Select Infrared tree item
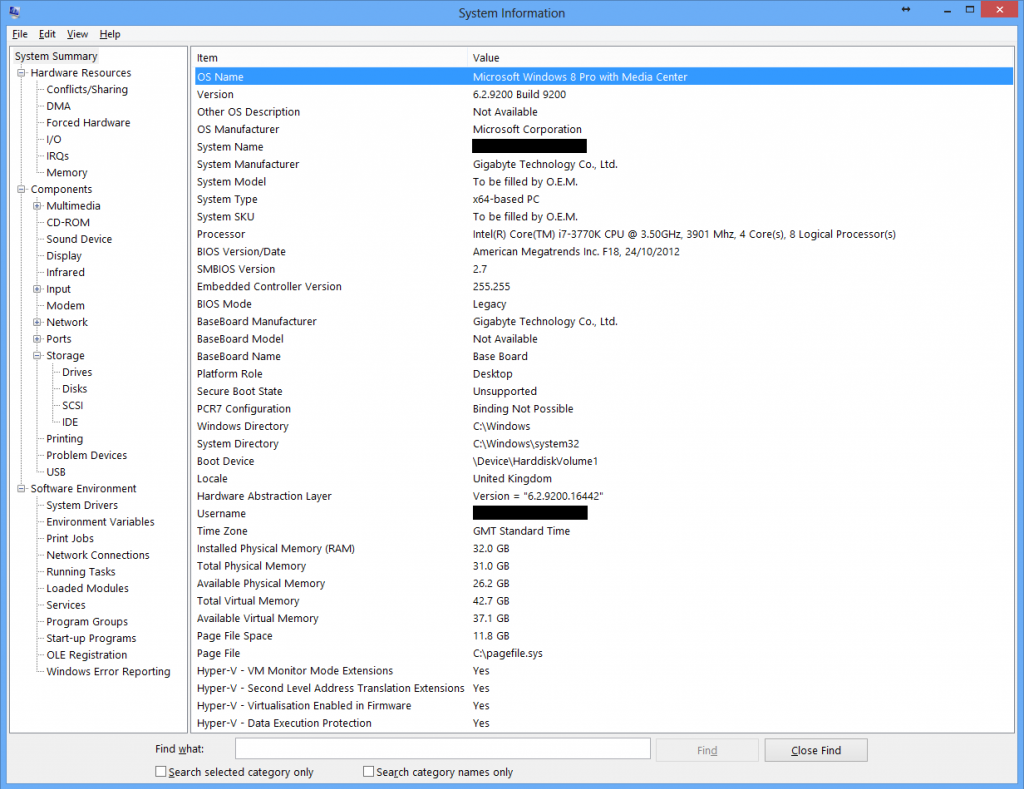 tap(65, 272)
